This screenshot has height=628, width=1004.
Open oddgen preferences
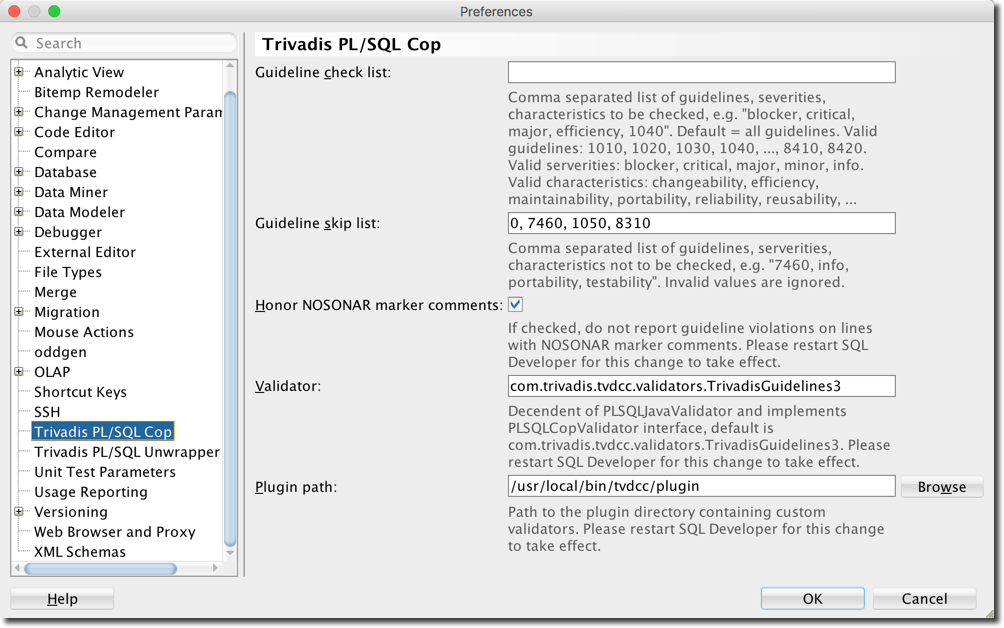pyautogui.click(x=60, y=352)
